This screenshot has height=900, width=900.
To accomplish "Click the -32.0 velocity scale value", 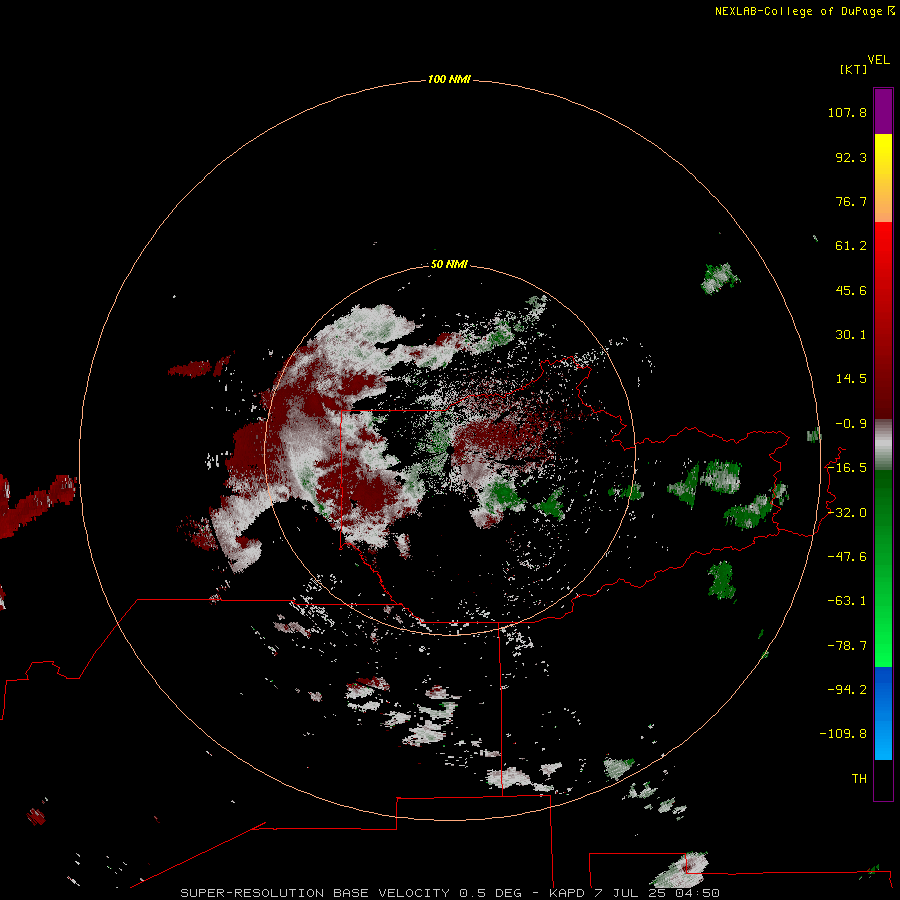I will point(847,513).
